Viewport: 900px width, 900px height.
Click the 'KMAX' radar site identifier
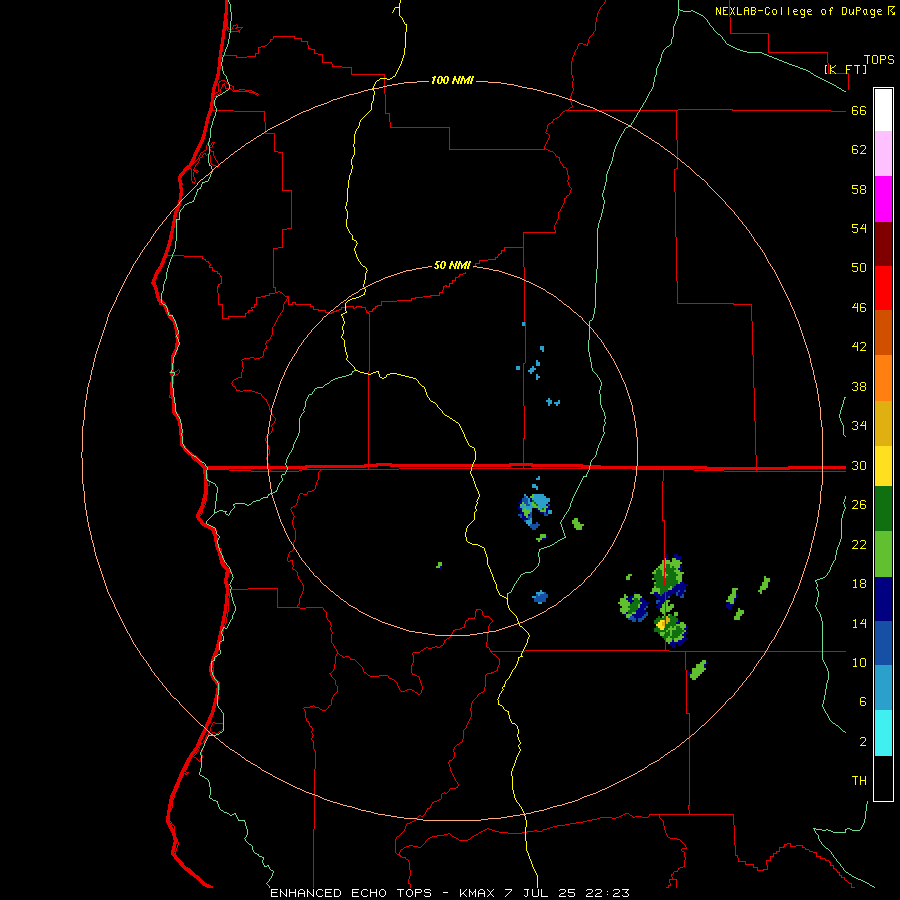(x=479, y=893)
